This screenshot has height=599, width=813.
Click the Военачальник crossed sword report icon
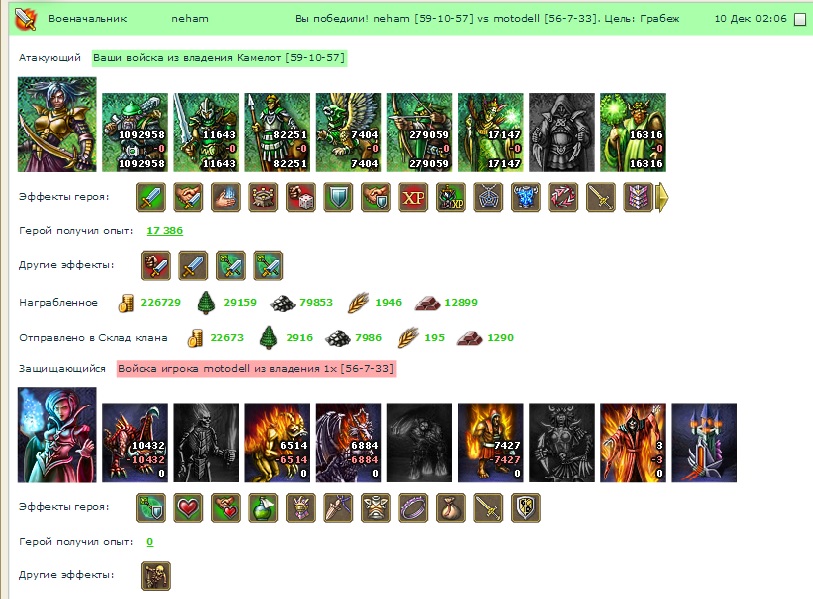25,19
